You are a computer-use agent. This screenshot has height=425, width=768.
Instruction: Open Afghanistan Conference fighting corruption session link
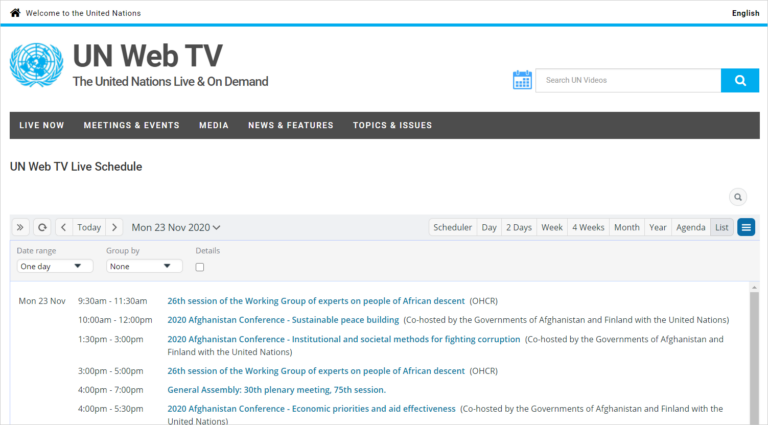click(344, 339)
